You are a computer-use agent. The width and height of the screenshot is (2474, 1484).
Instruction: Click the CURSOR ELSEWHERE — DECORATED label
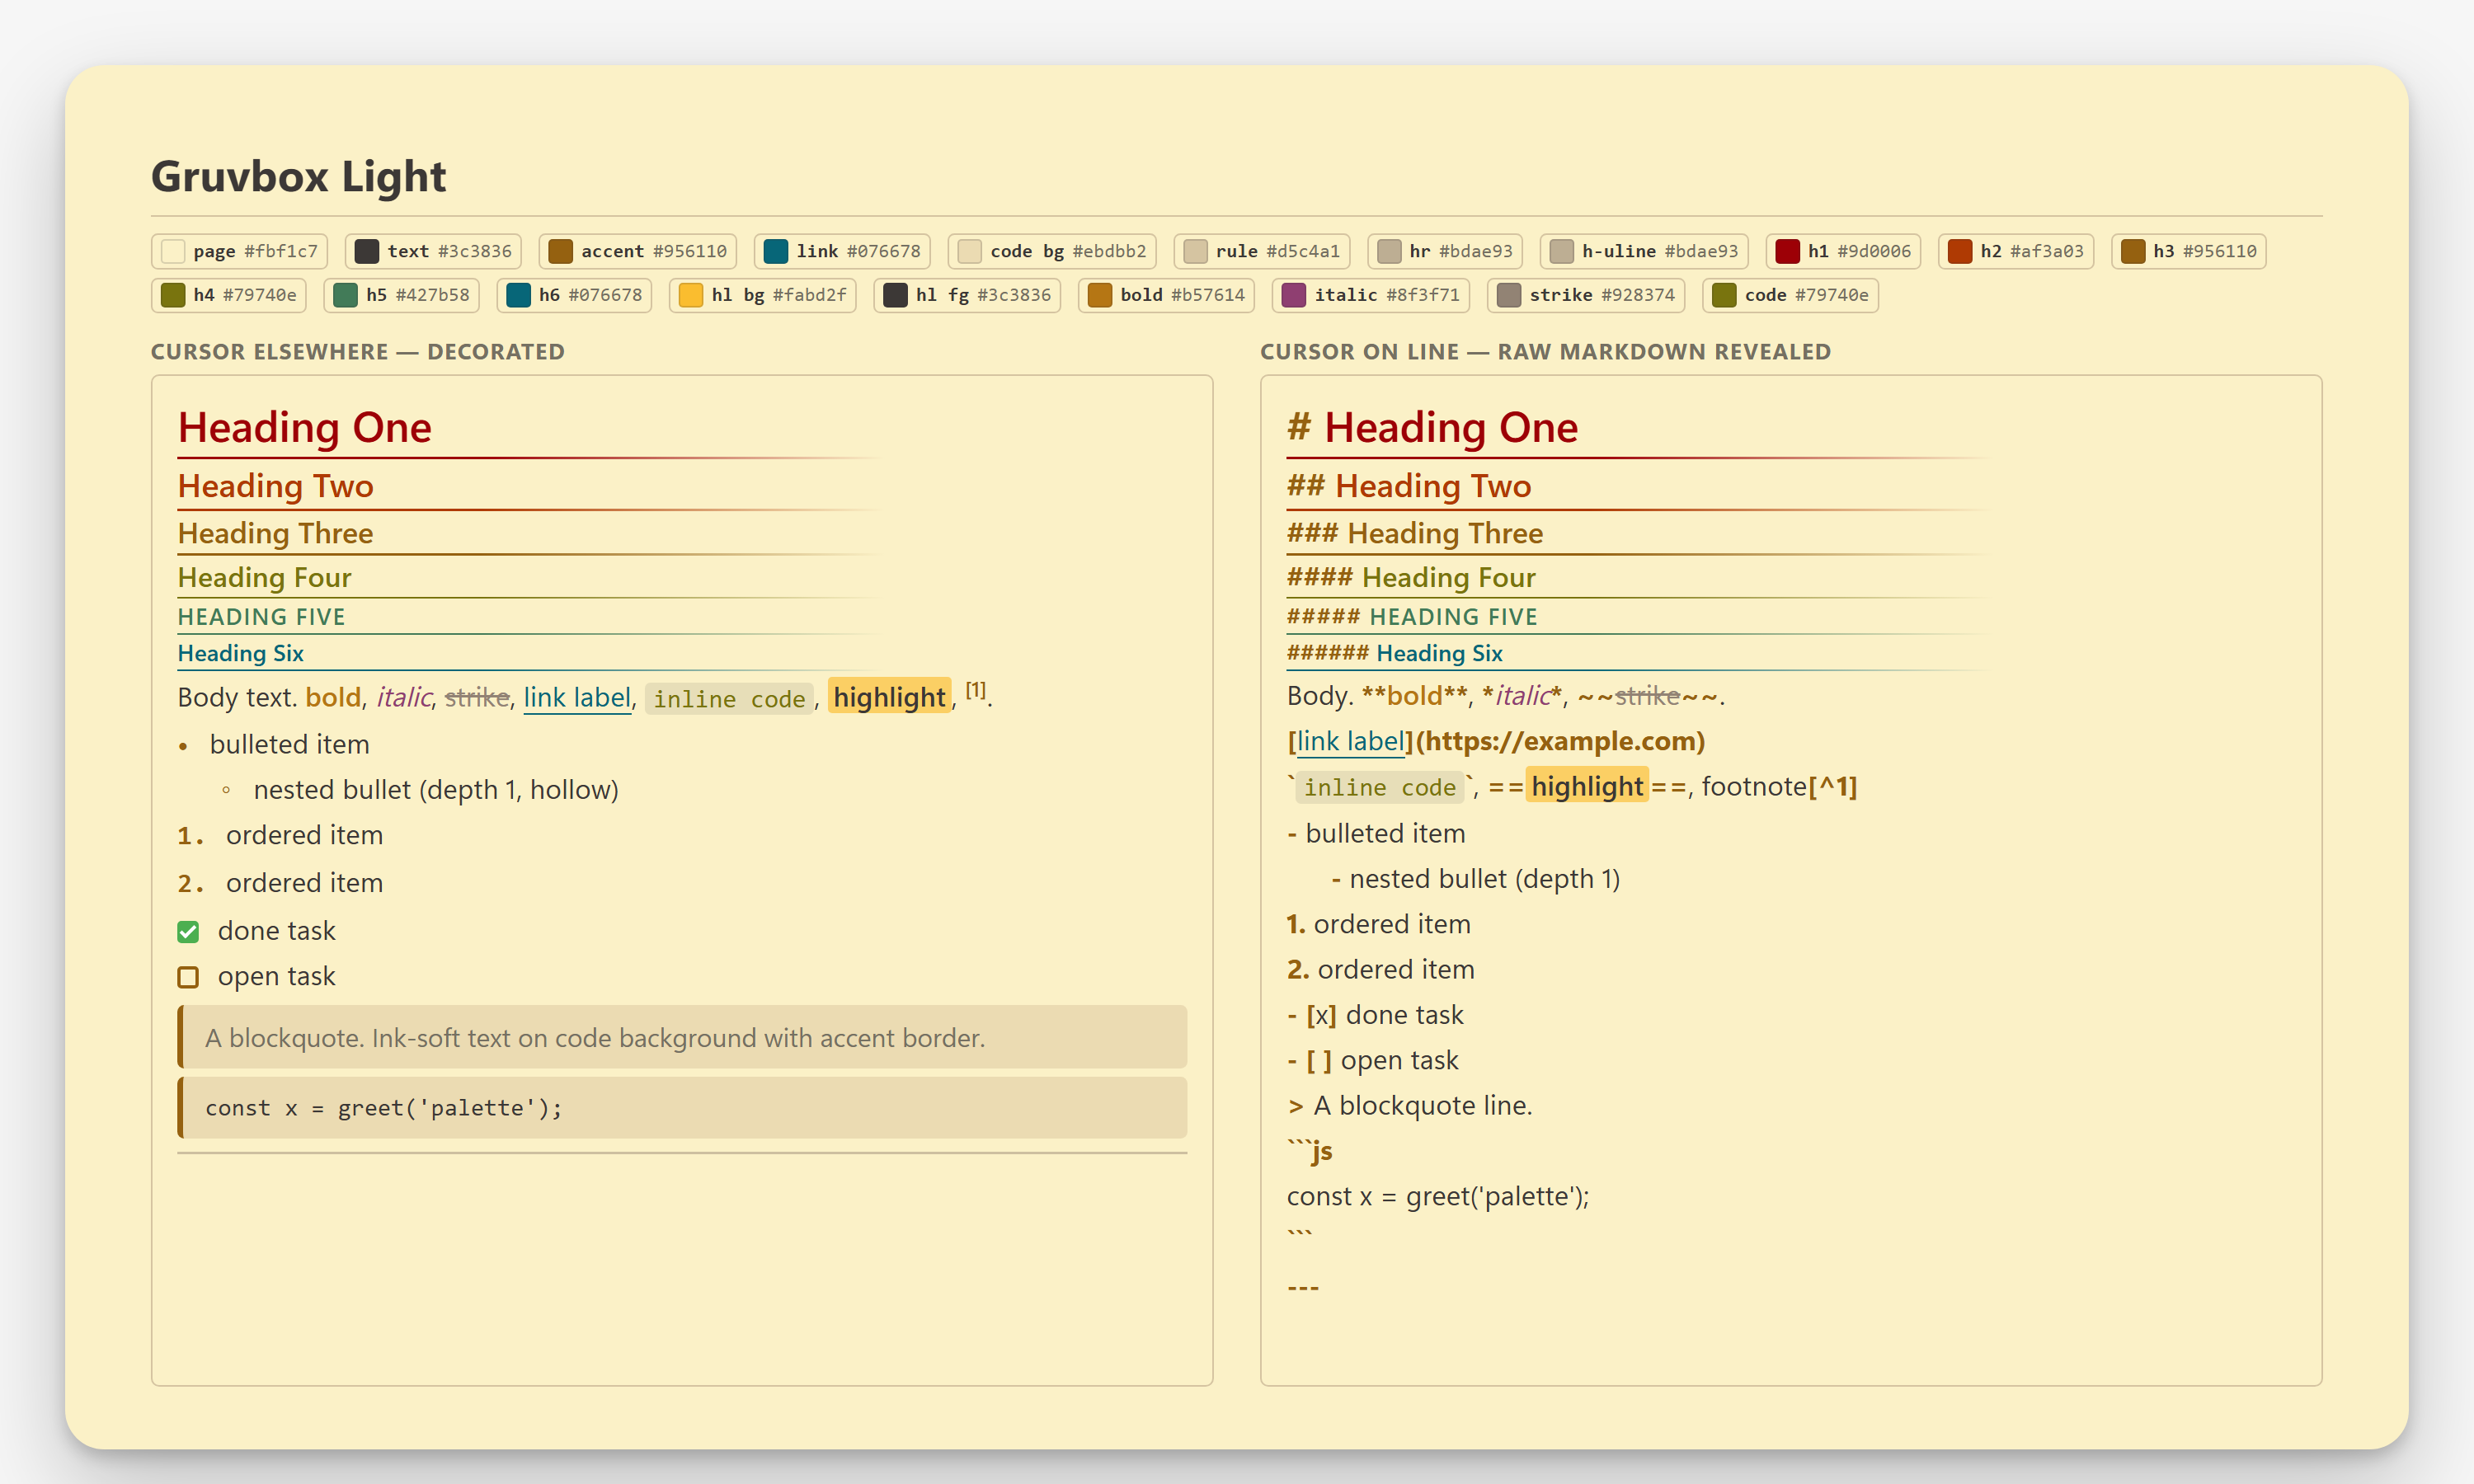[x=358, y=352]
